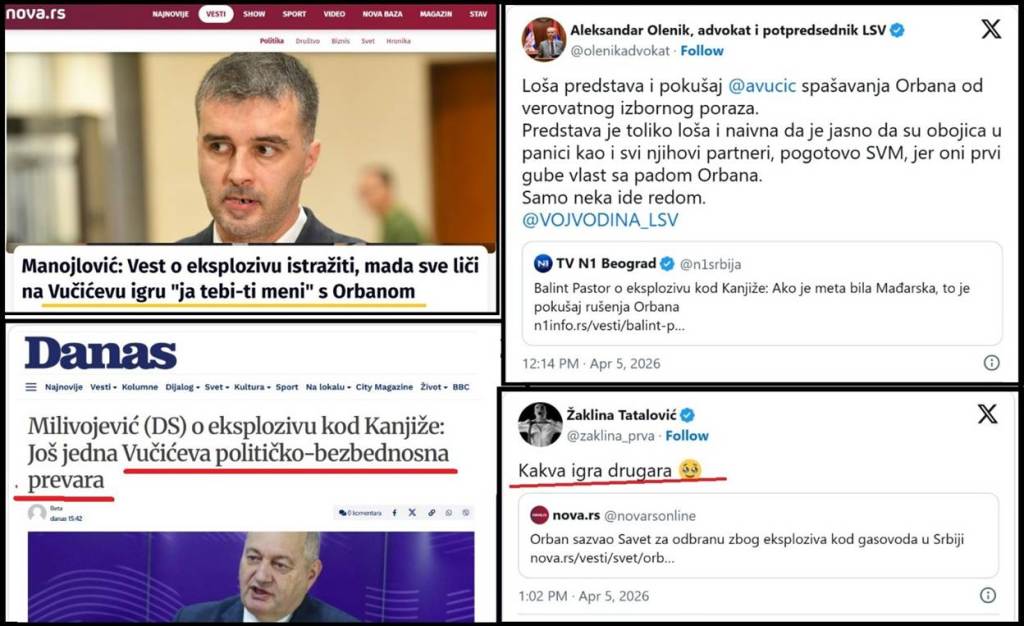Viewport: 1024px width, 626px height.
Task: Share the Danas article on WhatsApp
Action: pyautogui.click(x=449, y=513)
